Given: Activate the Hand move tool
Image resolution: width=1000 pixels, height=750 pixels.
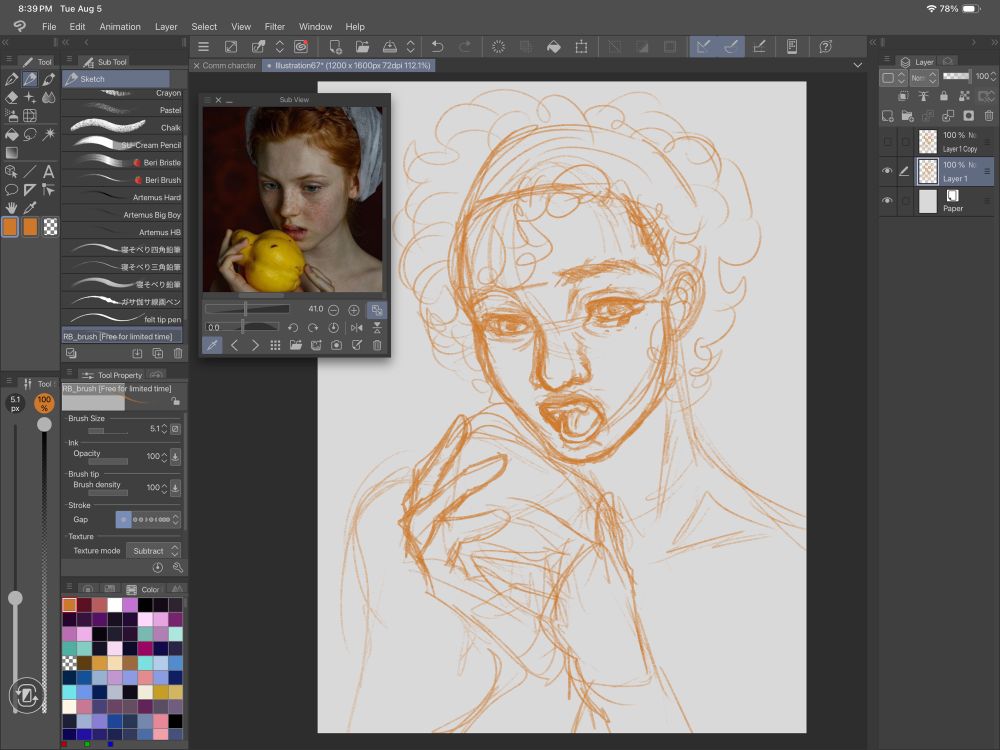Looking at the screenshot, I should pyautogui.click(x=11, y=208).
